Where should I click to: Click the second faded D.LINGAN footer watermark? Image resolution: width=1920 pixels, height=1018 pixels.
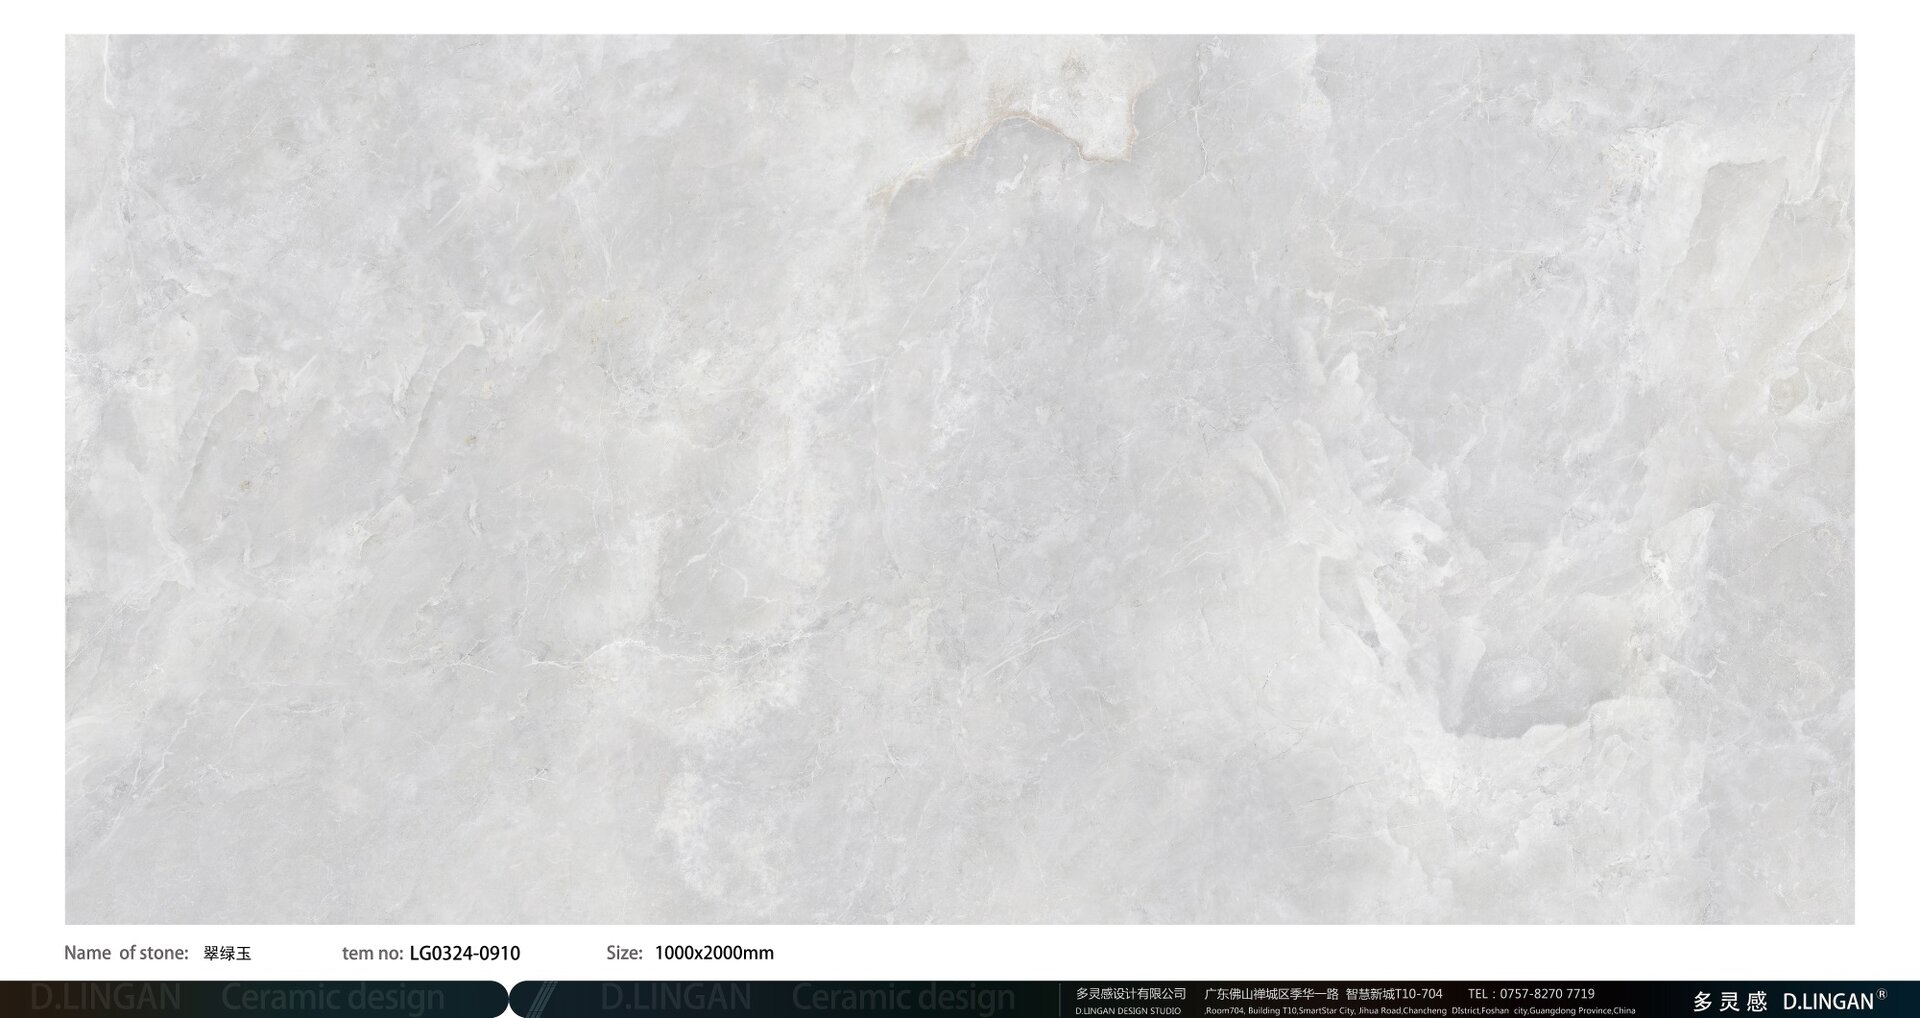[x=676, y=998]
